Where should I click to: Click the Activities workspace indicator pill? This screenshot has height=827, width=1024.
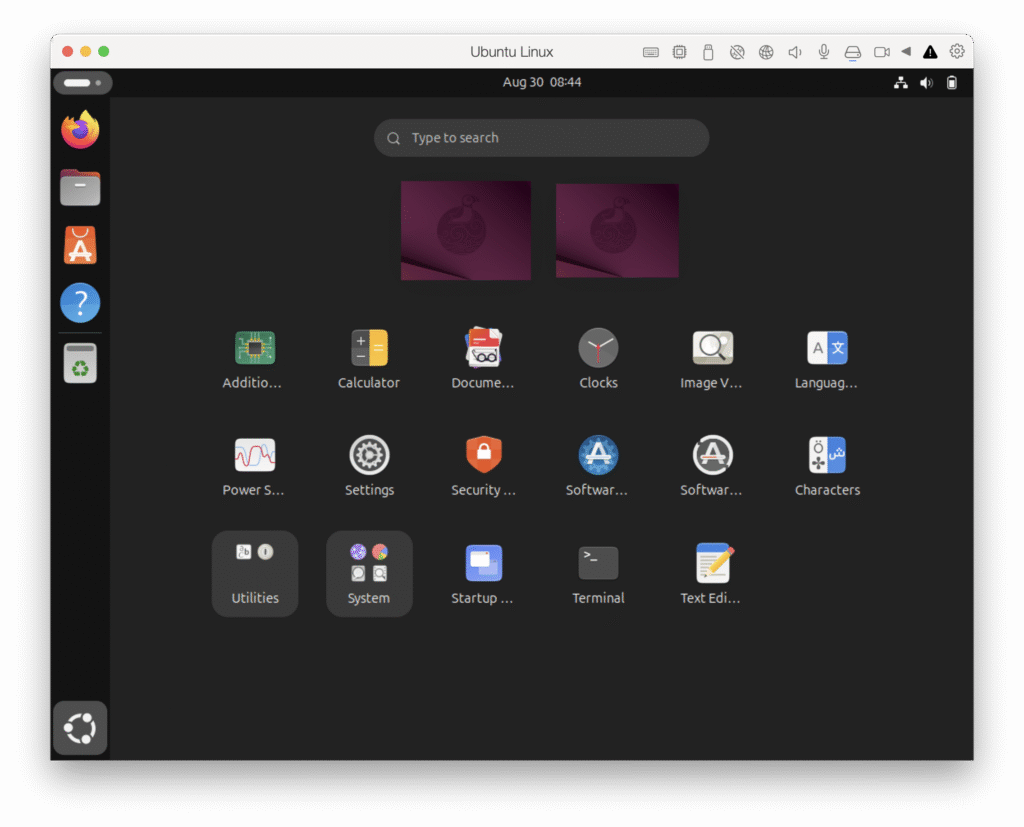click(83, 83)
